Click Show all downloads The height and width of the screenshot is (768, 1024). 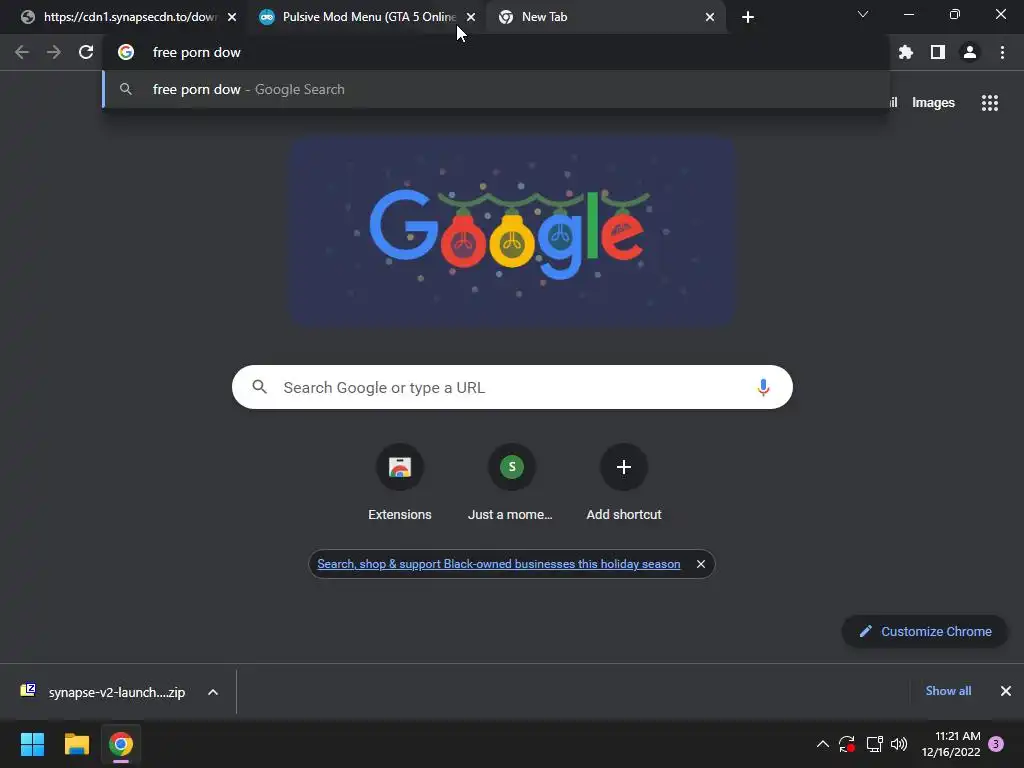(x=948, y=691)
